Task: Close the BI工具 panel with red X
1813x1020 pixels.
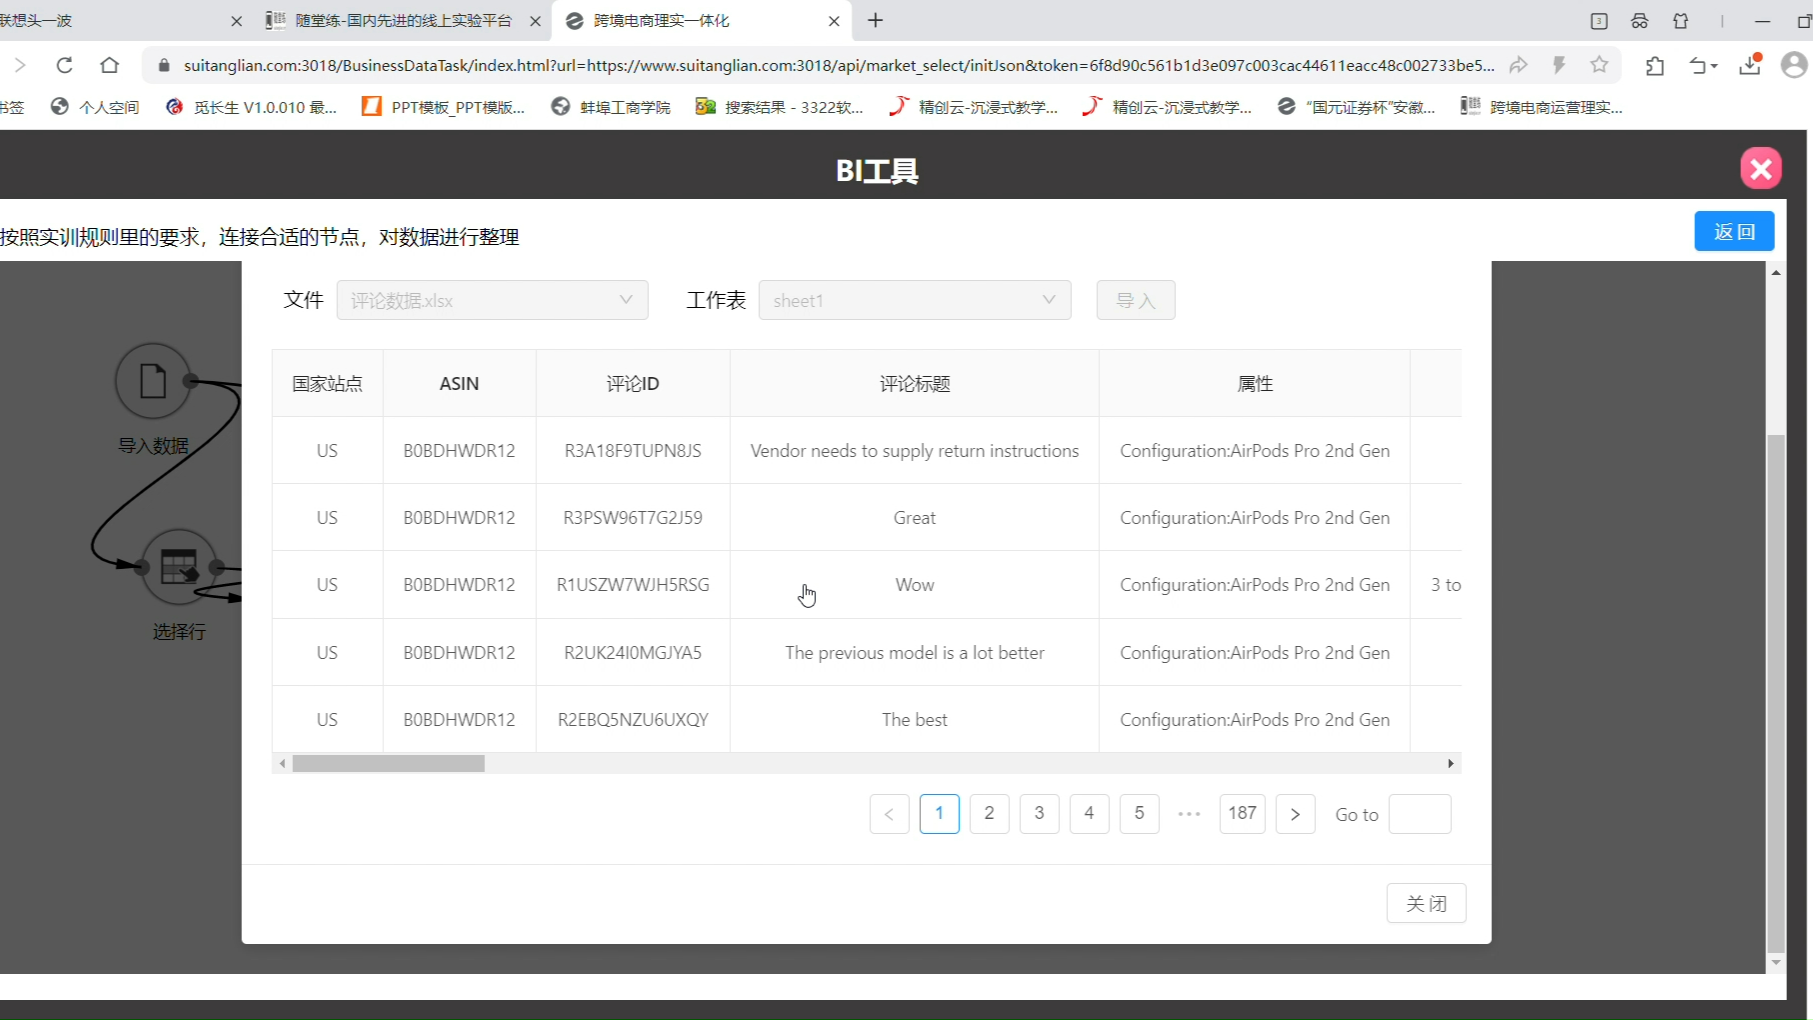Action: click(1761, 168)
